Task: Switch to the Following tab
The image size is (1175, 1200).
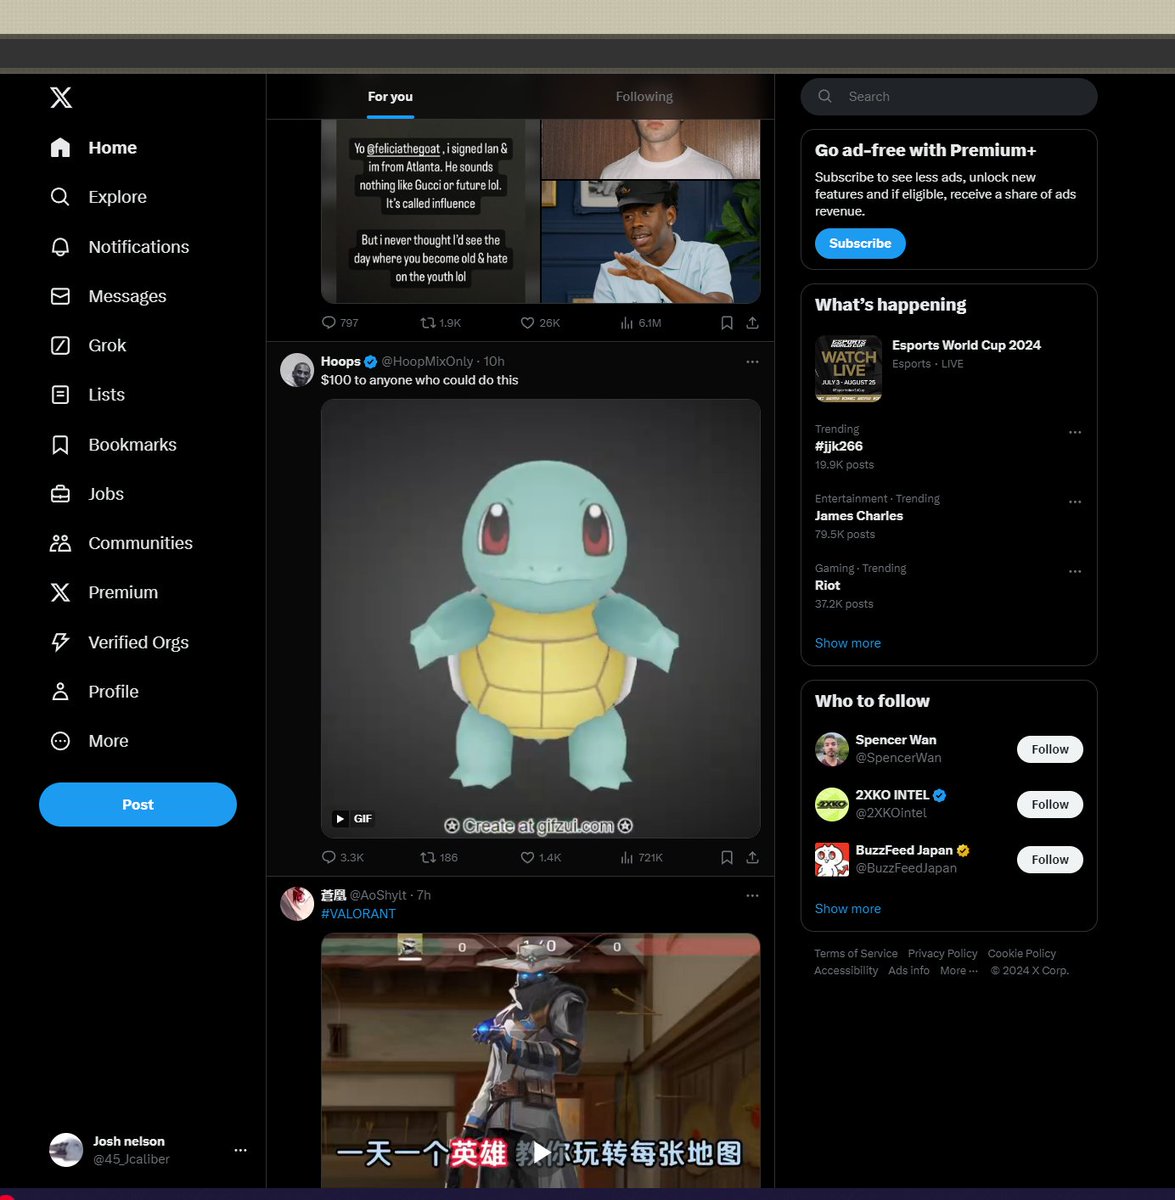Action: (644, 97)
